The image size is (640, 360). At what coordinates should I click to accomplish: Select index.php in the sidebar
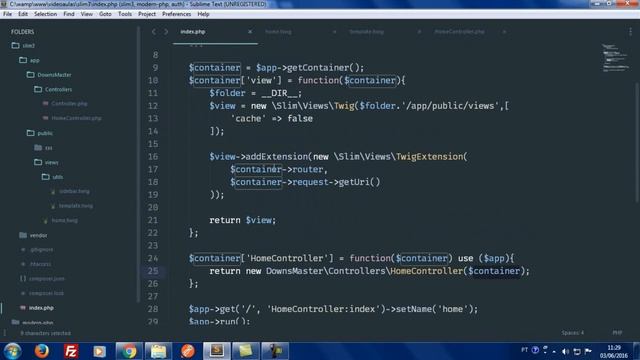(41, 308)
